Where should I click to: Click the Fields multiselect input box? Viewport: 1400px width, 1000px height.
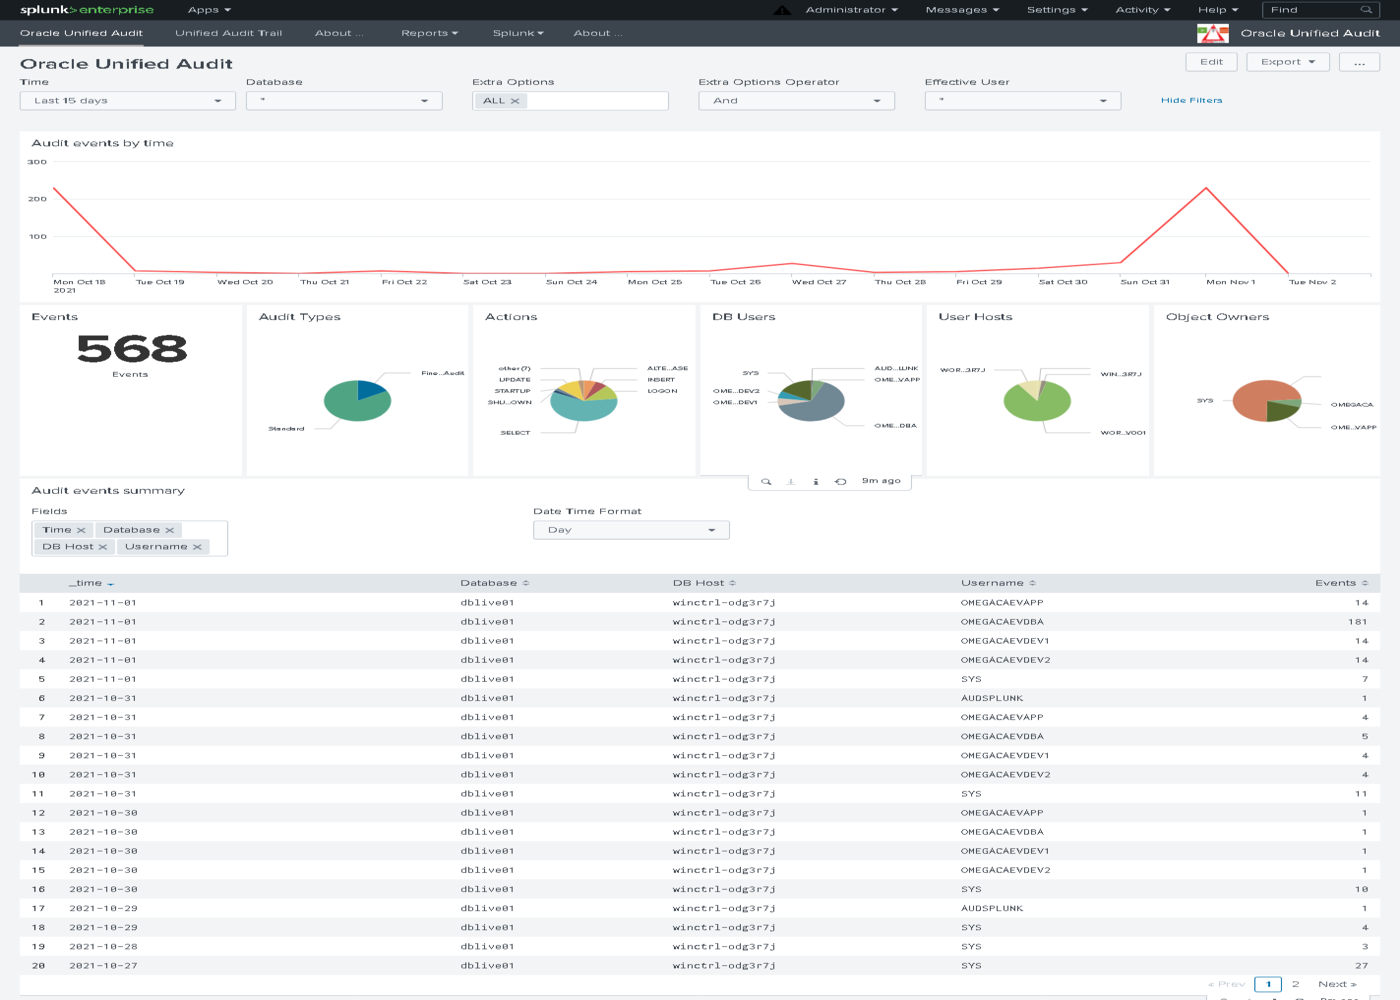(x=130, y=538)
